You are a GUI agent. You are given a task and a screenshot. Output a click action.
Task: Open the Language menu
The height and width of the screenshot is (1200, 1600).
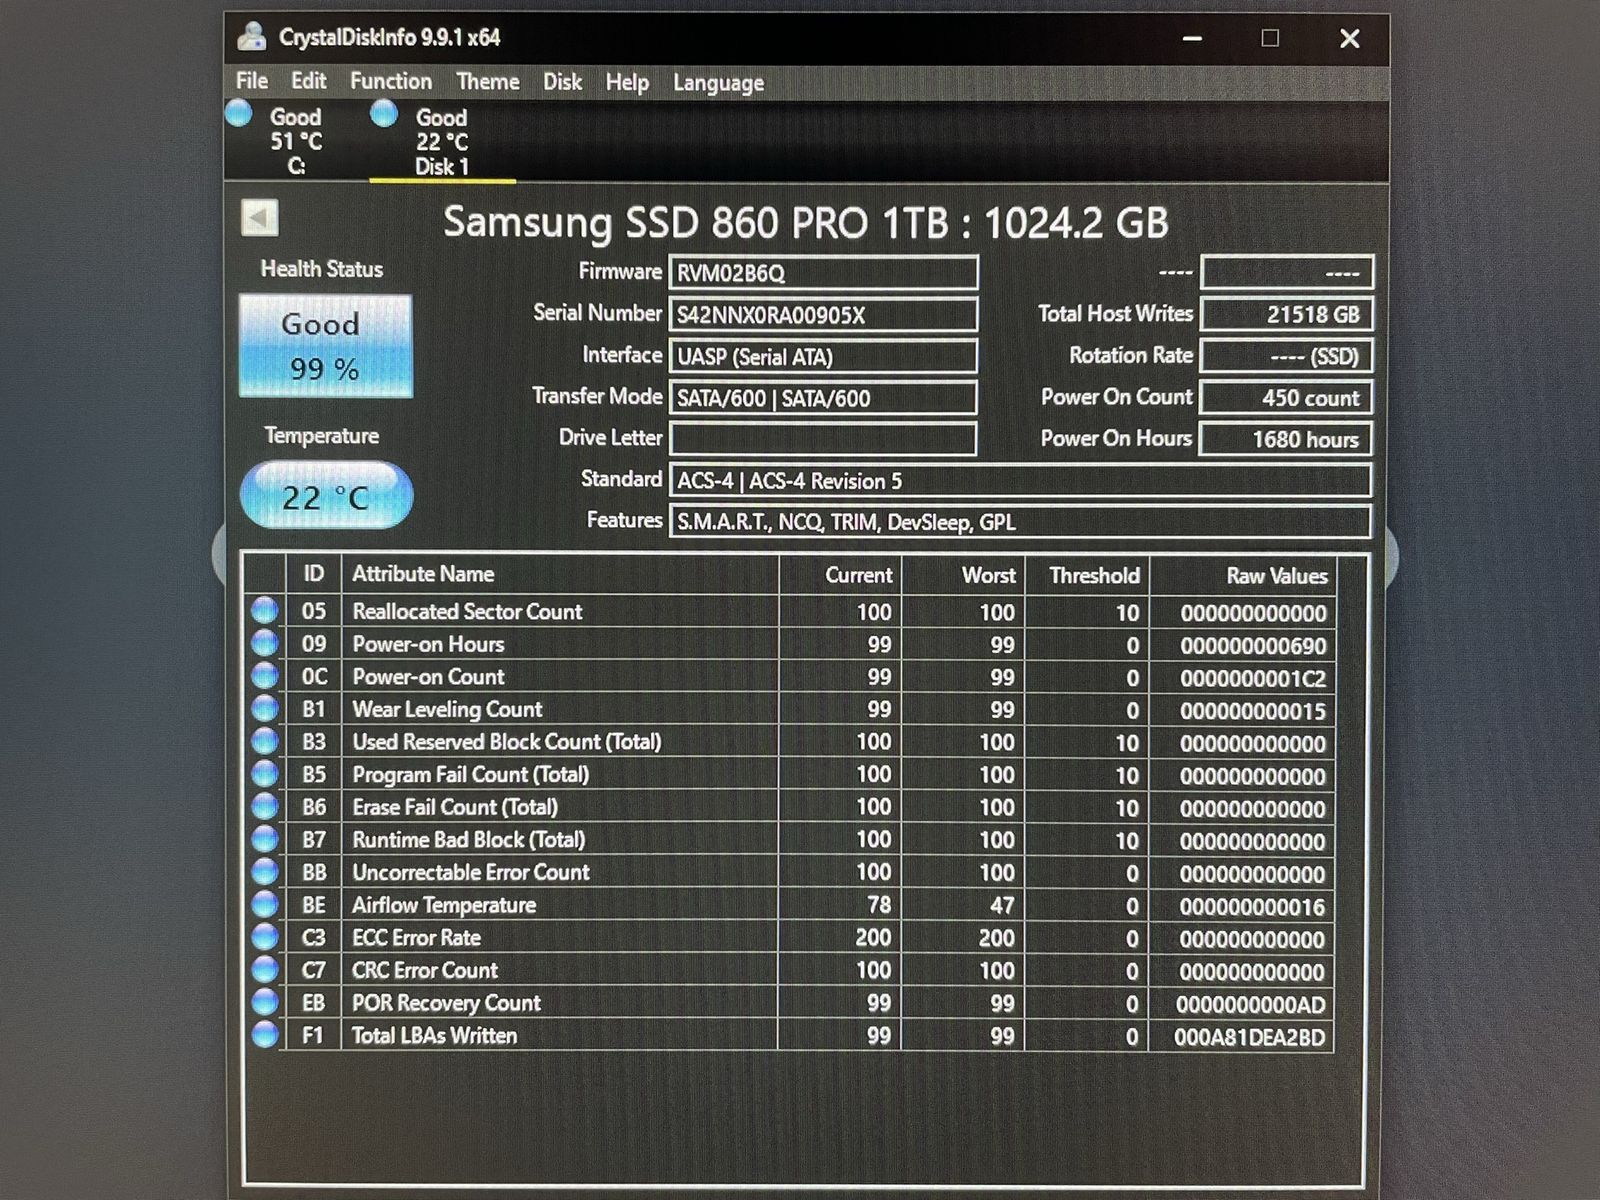(x=718, y=83)
